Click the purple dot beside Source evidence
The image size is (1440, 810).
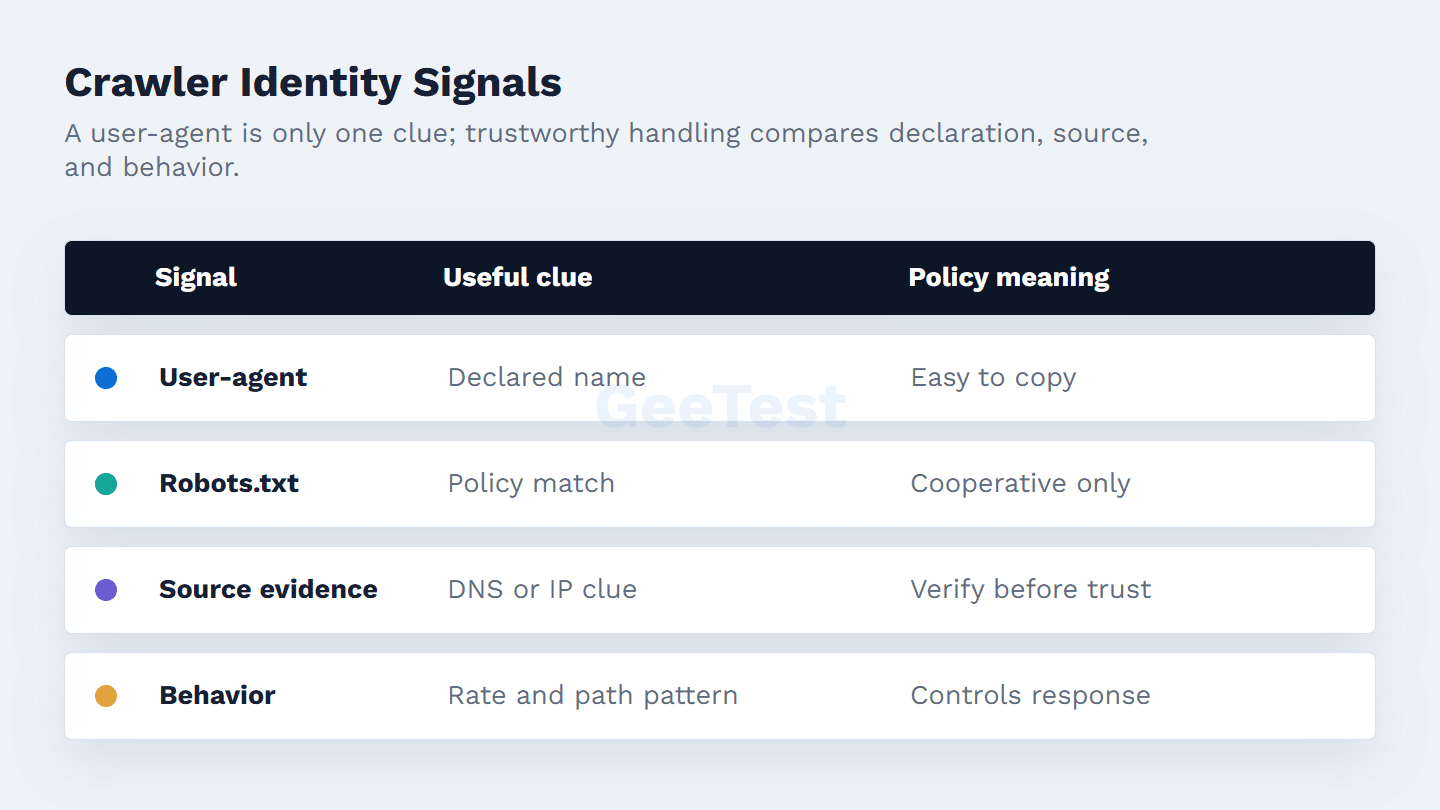pyautogui.click(x=106, y=590)
